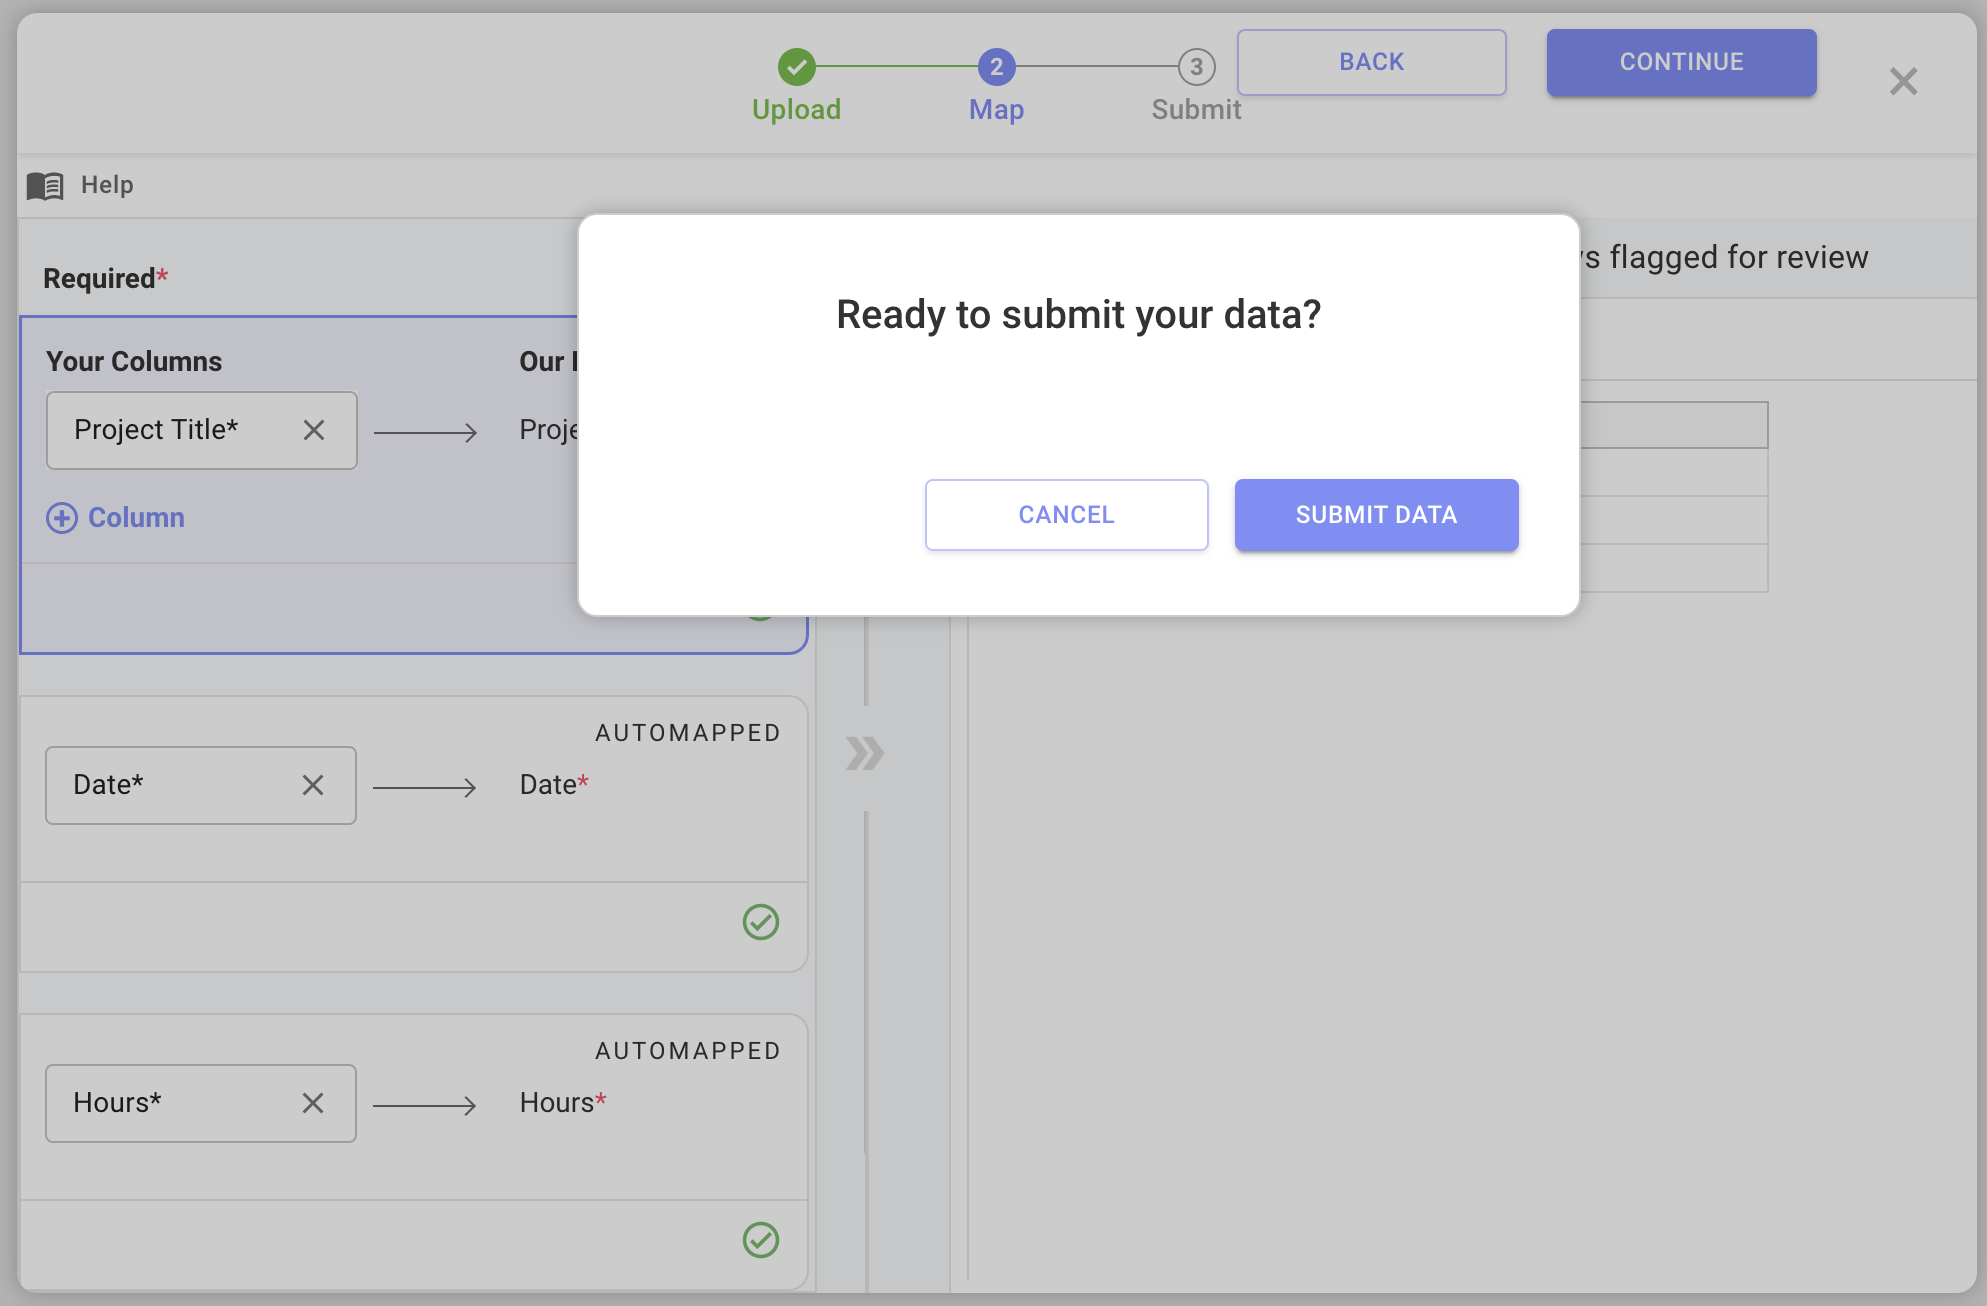
Task: Go Back to the previous step
Action: click(1371, 62)
